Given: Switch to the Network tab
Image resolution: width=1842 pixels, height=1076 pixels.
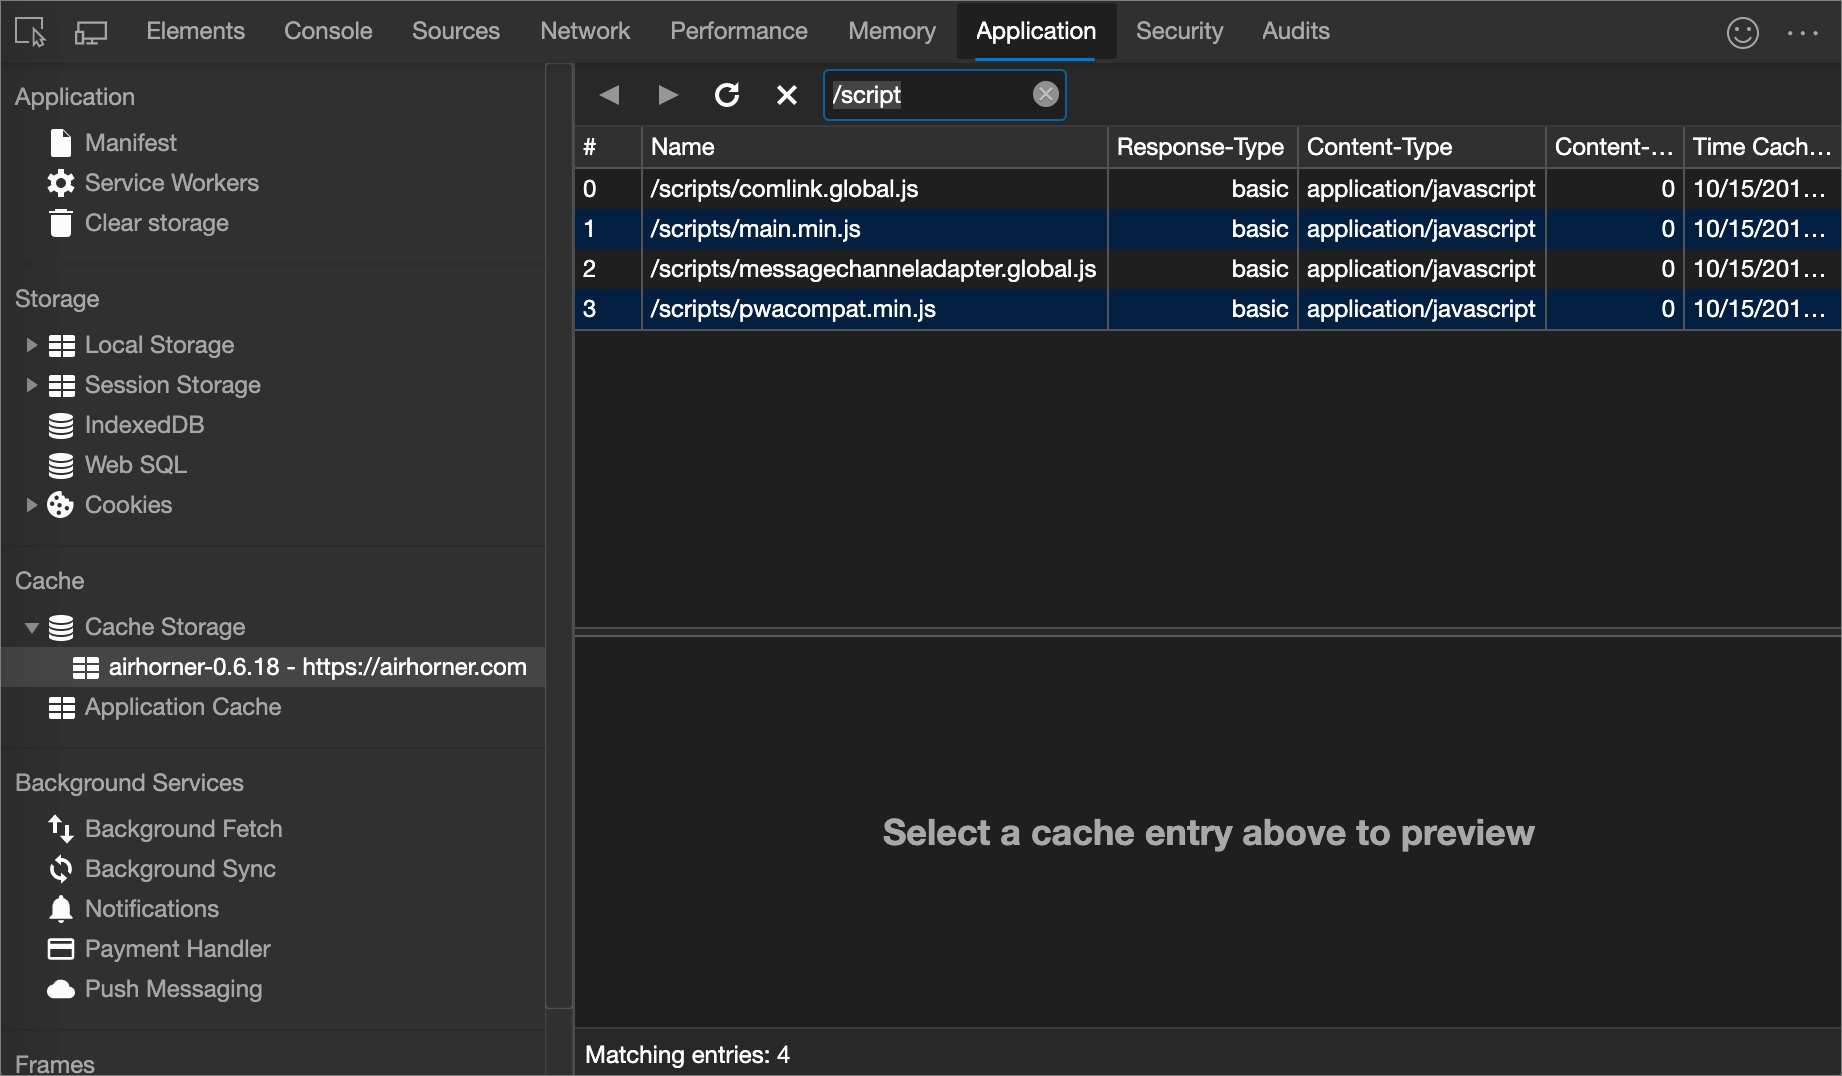Looking at the screenshot, I should pos(585,31).
